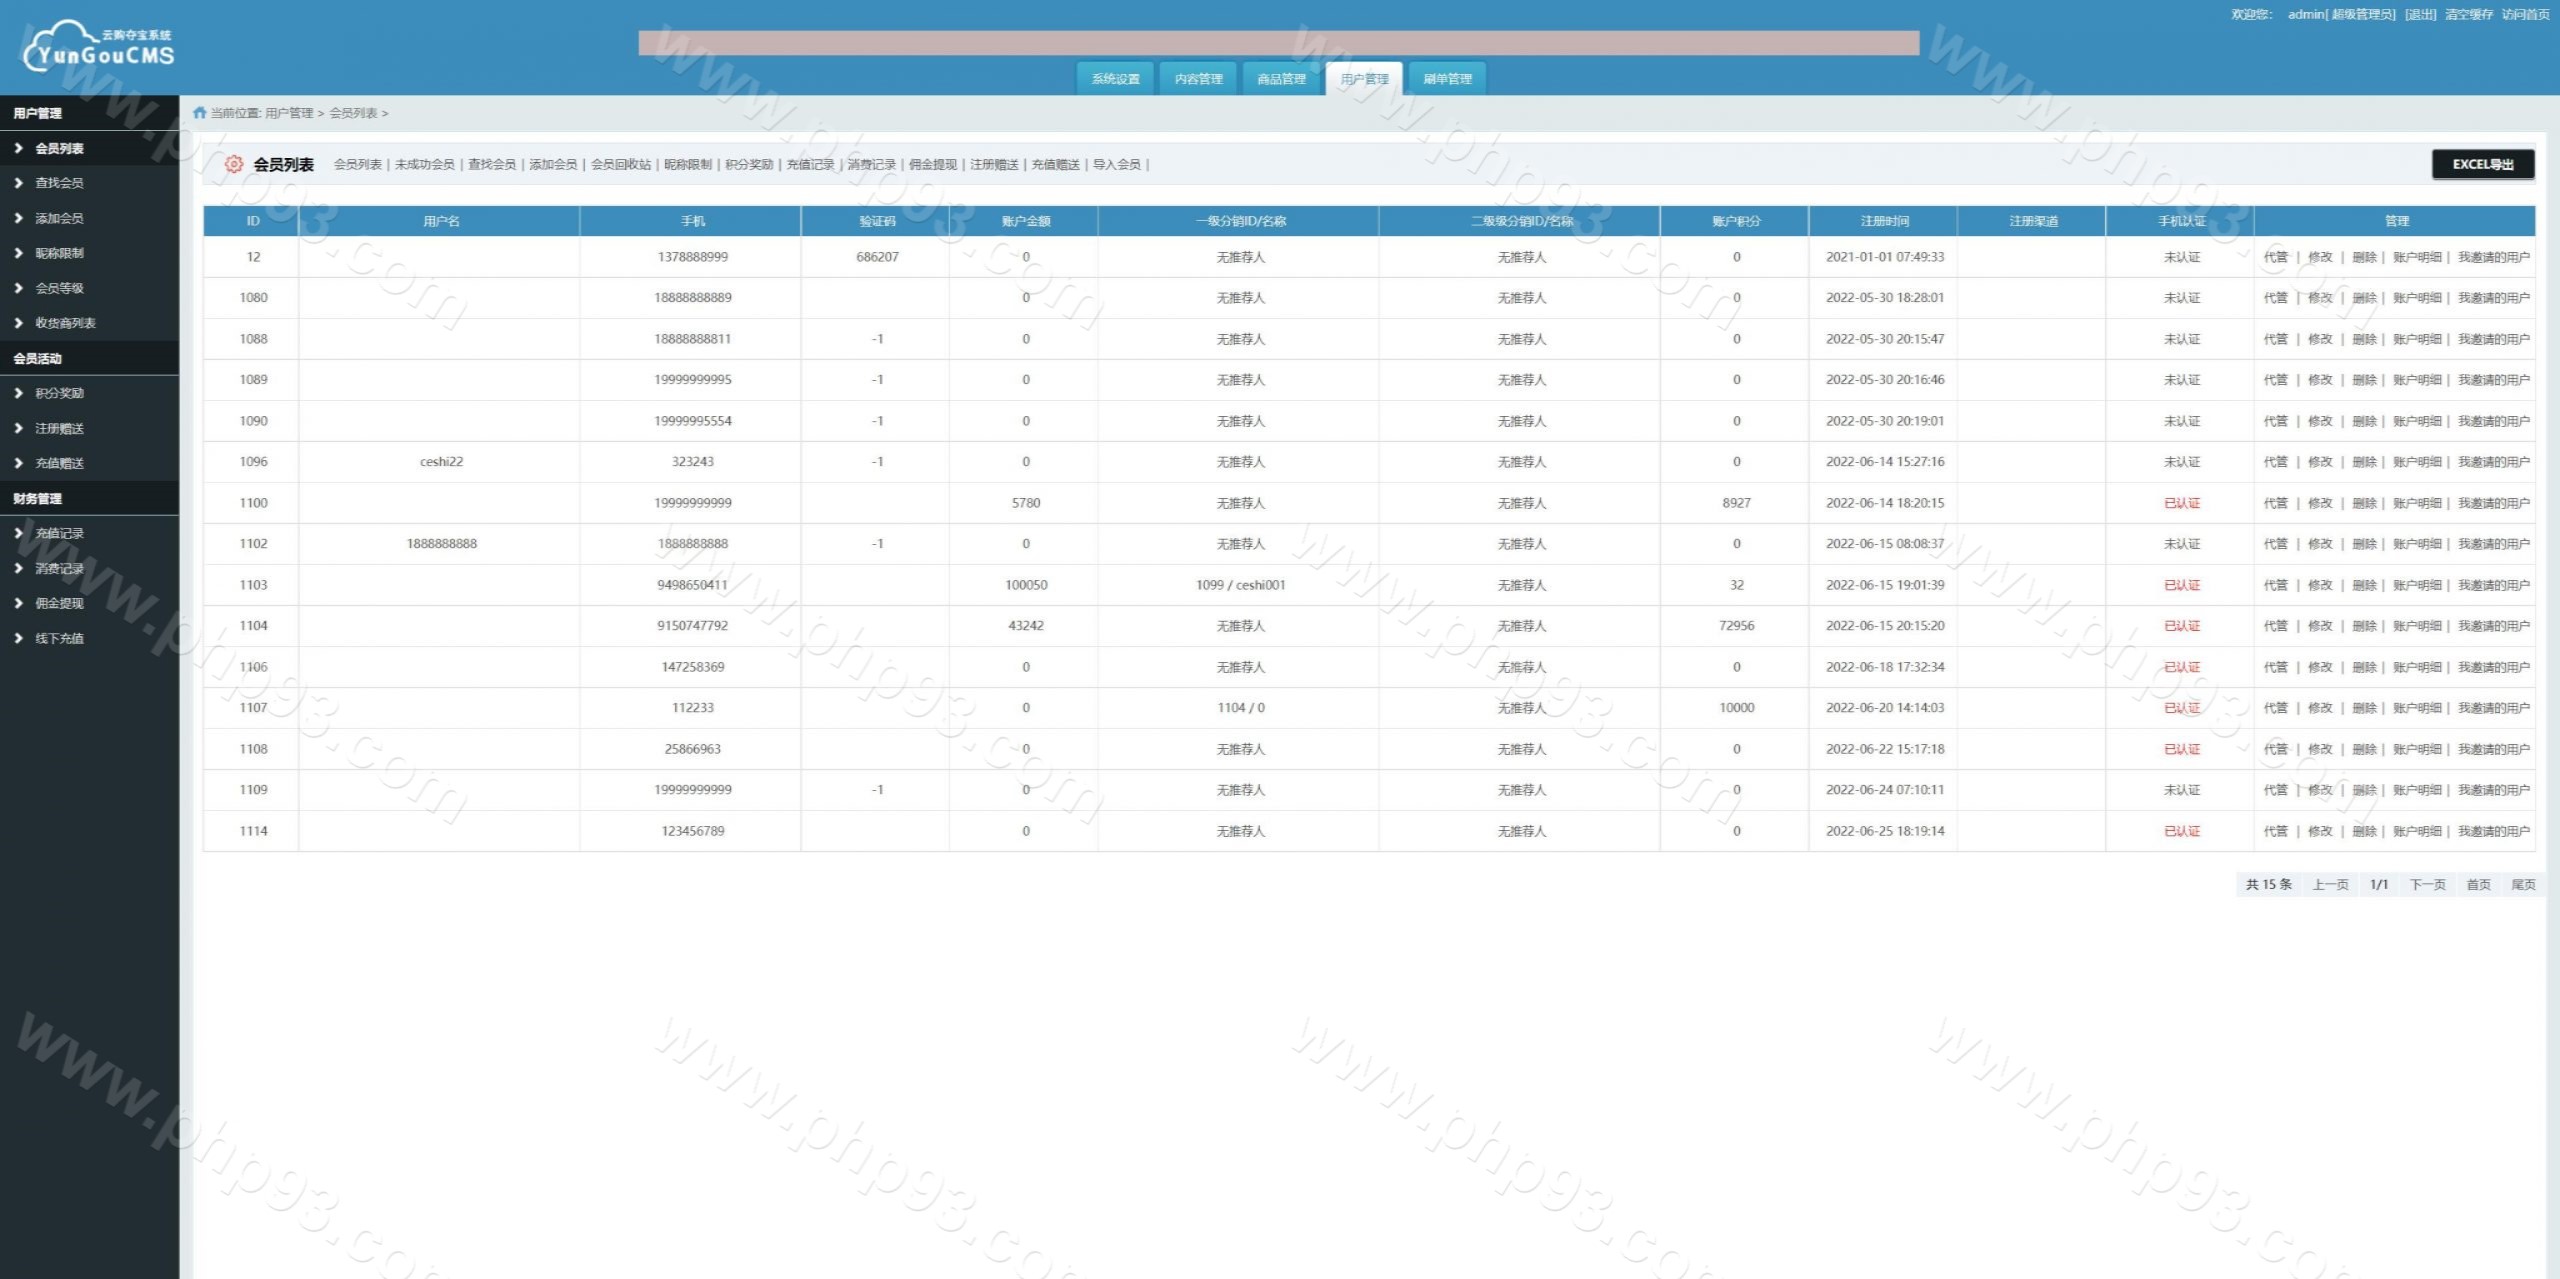Switch to the 商品管理 top tab
Viewport: 2560px width, 1279px height.
1281,79
